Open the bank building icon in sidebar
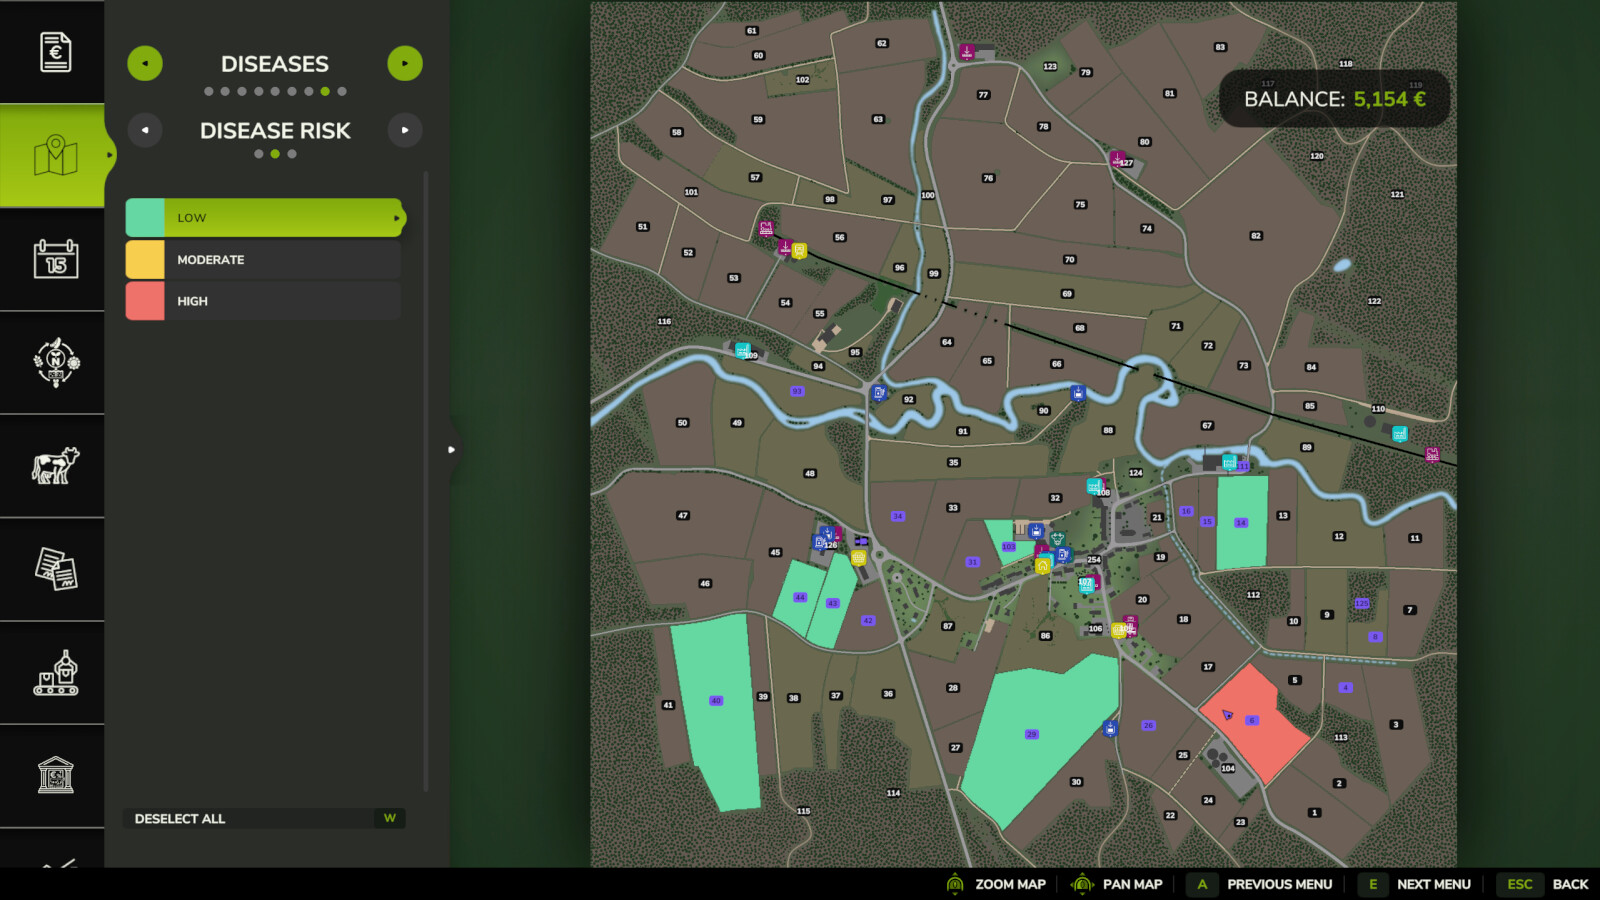 coord(56,776)
